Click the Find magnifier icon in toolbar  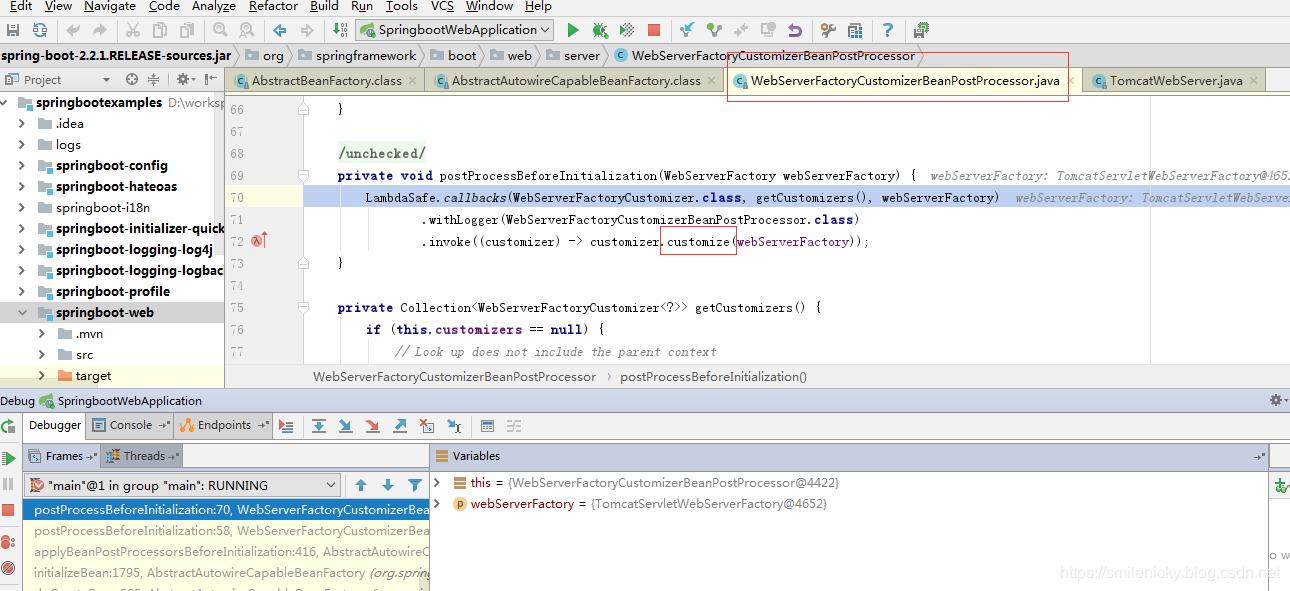click(x=220, y=30)
